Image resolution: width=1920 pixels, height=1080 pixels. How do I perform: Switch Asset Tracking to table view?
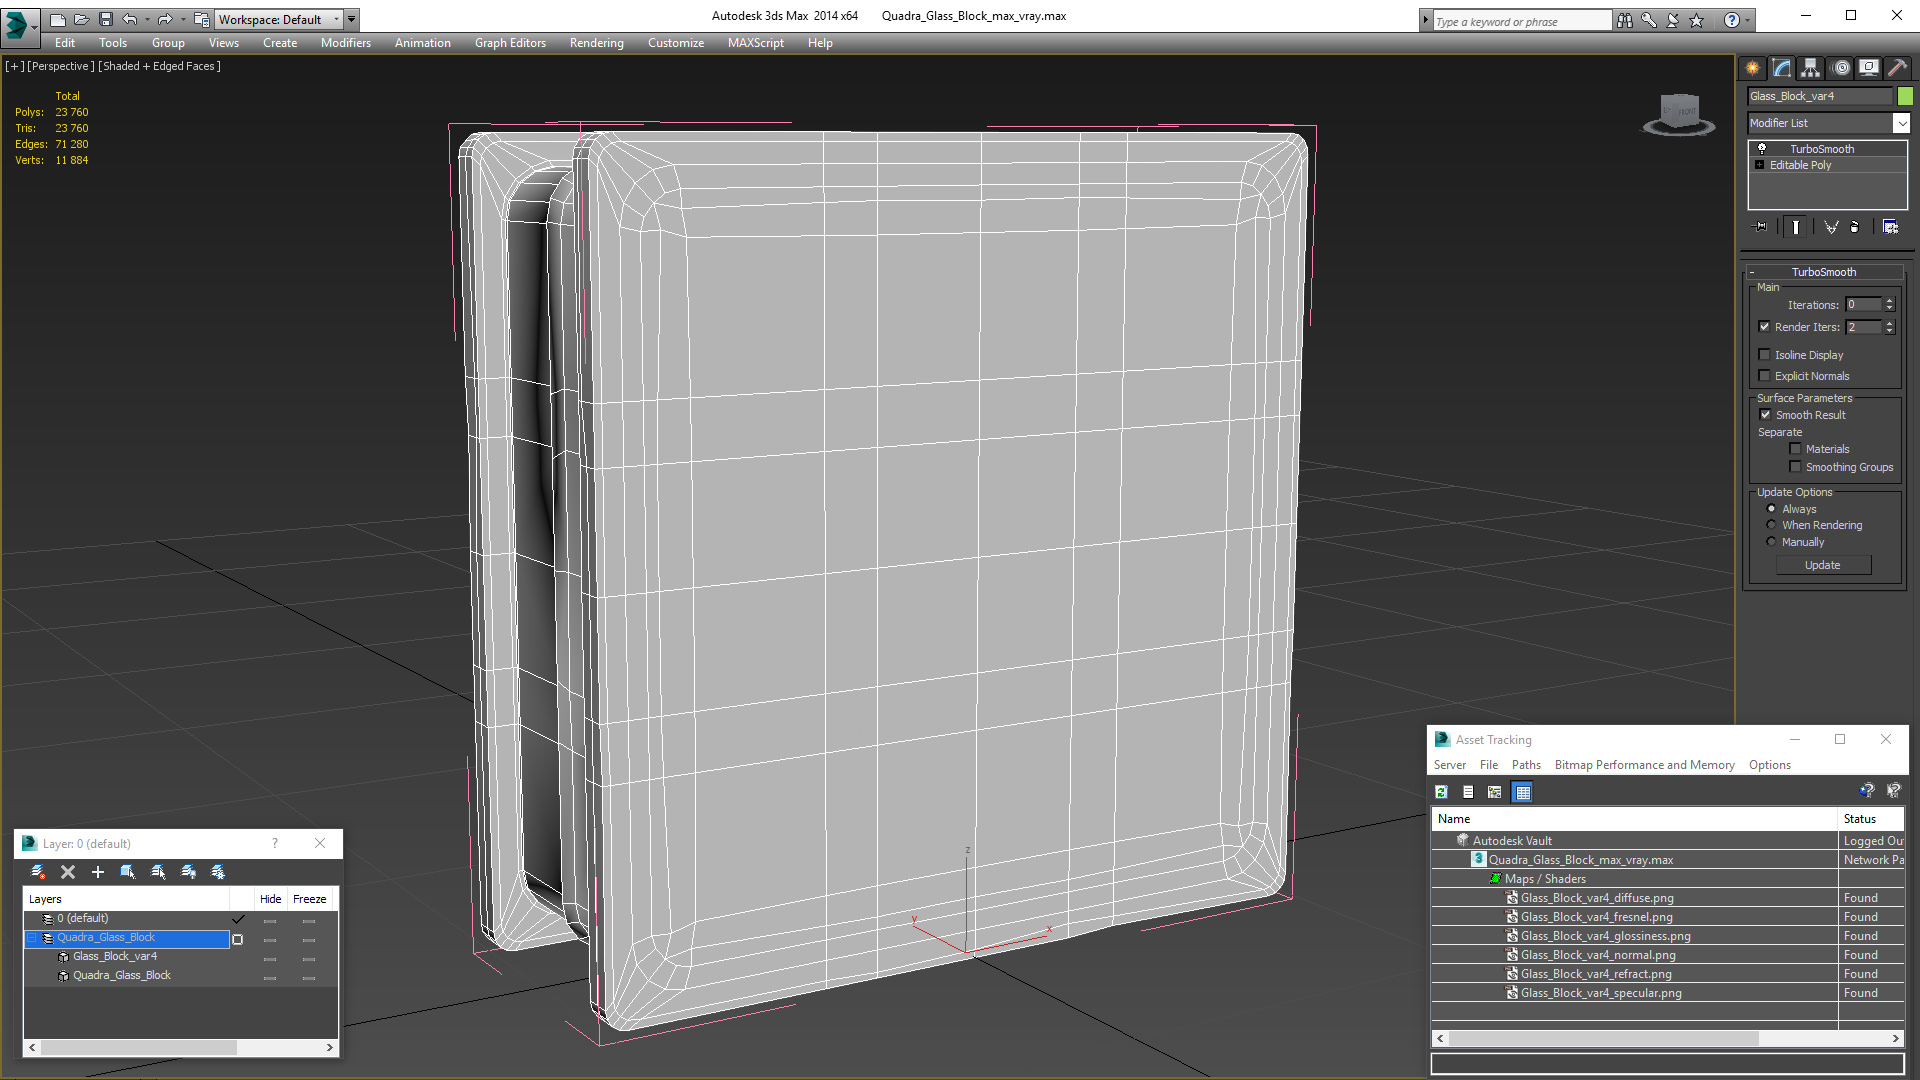click(1523, 792)
